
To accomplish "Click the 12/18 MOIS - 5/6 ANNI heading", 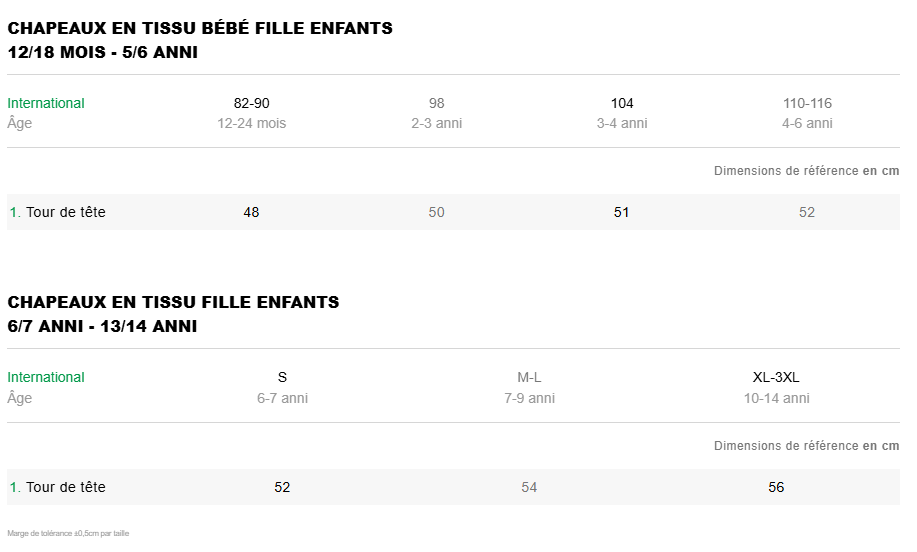I will (x=102, y=52).
